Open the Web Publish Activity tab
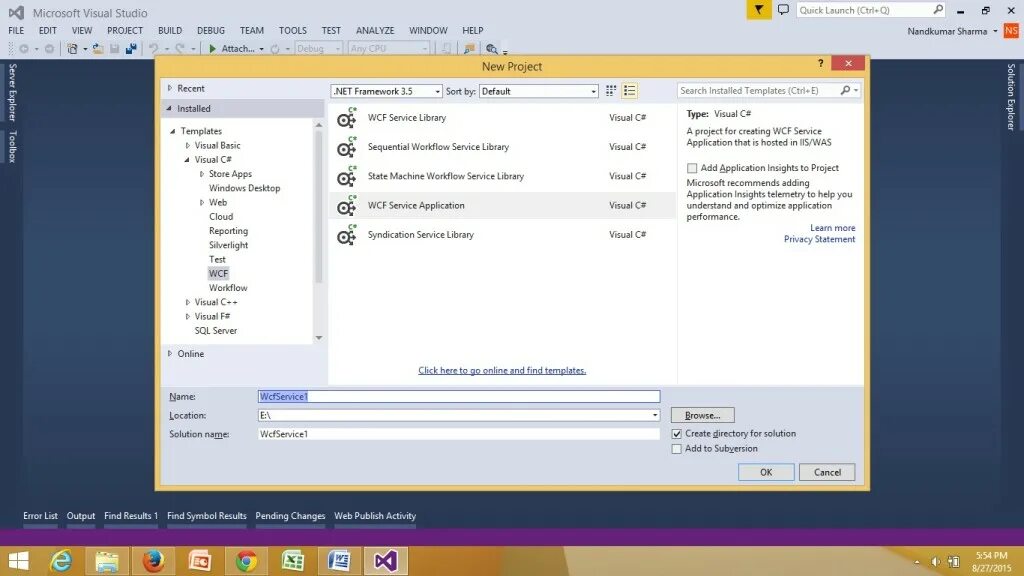 point(375,516)
